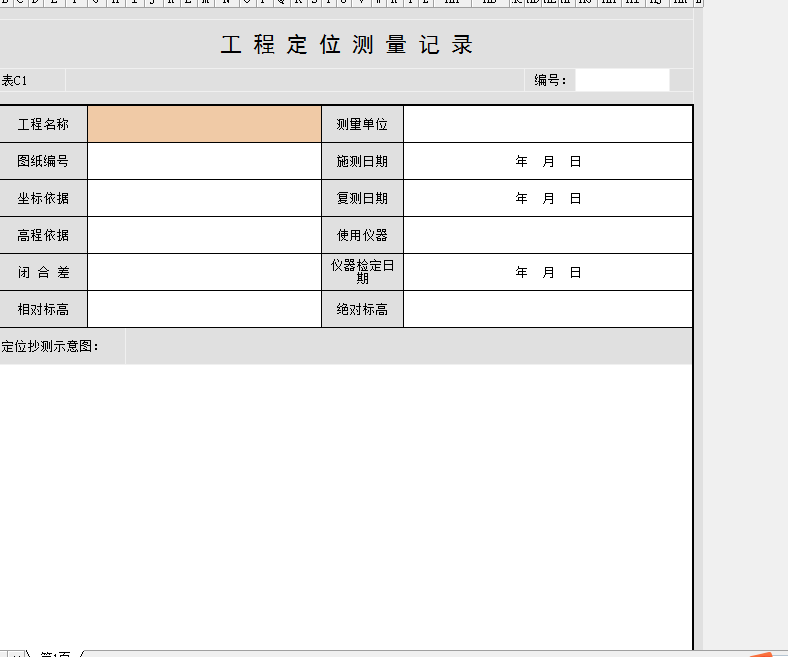This screenshot has height=657, width=788.
Task: Click the blank 坐标依据 value cell
Action: tap(204, 198)
